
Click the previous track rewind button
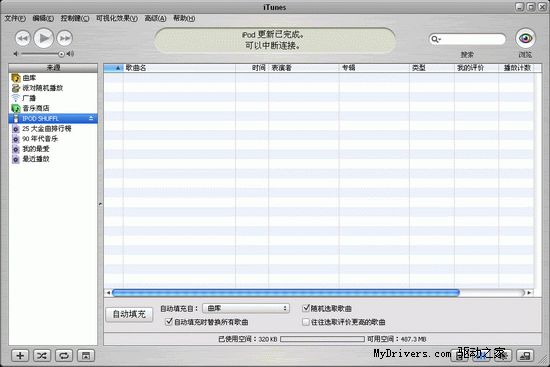23,38
